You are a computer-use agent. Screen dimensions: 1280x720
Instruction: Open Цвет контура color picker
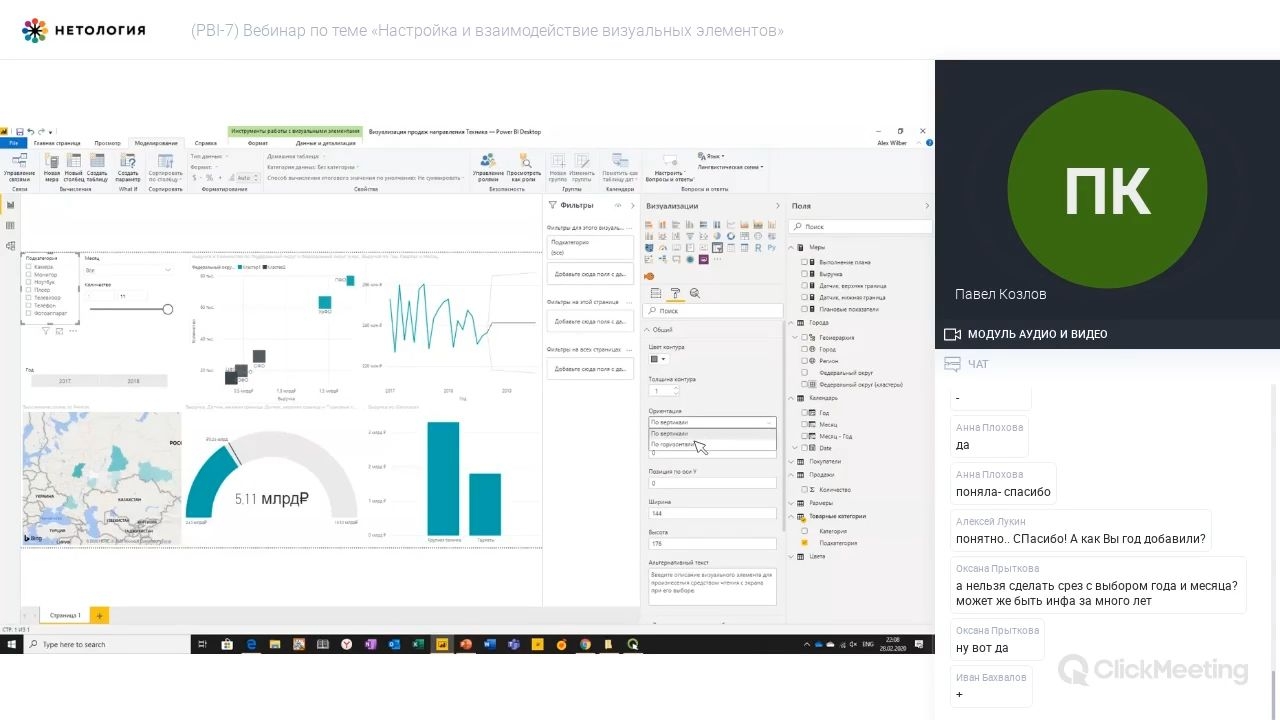[x=658, y=359]
